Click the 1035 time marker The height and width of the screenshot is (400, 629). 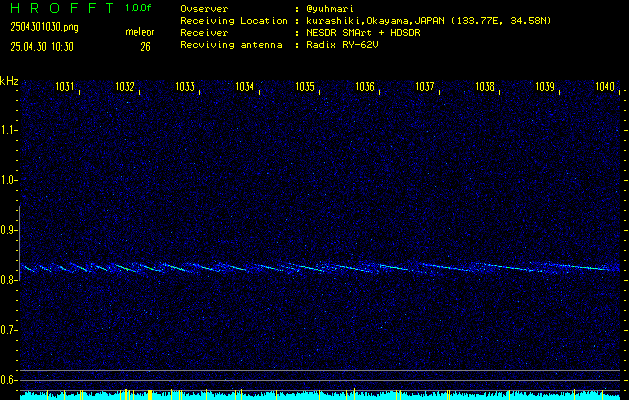click(x=305, y=86)
